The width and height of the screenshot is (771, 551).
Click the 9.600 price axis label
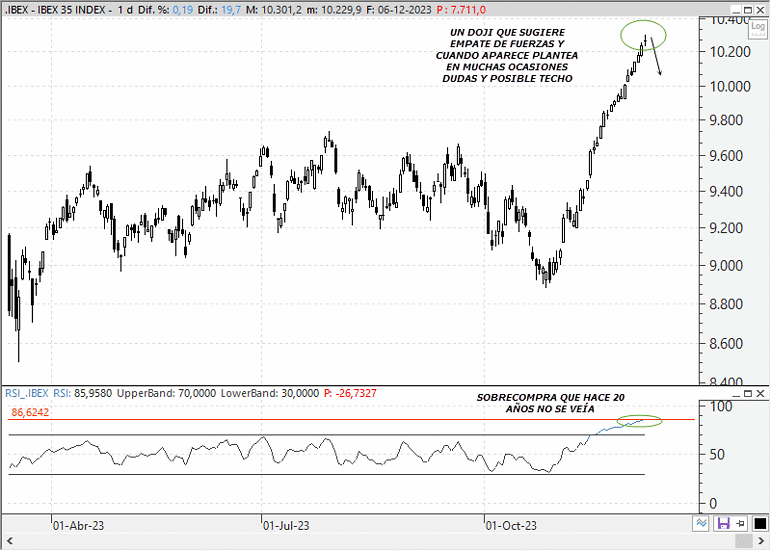click(x=726, y=156)
